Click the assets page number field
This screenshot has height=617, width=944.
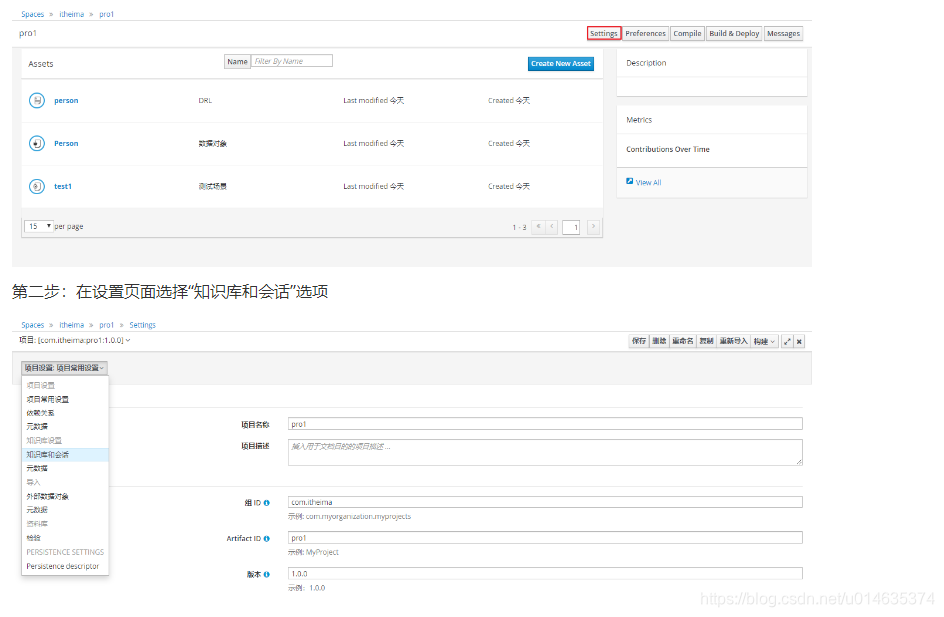point(571,227)
